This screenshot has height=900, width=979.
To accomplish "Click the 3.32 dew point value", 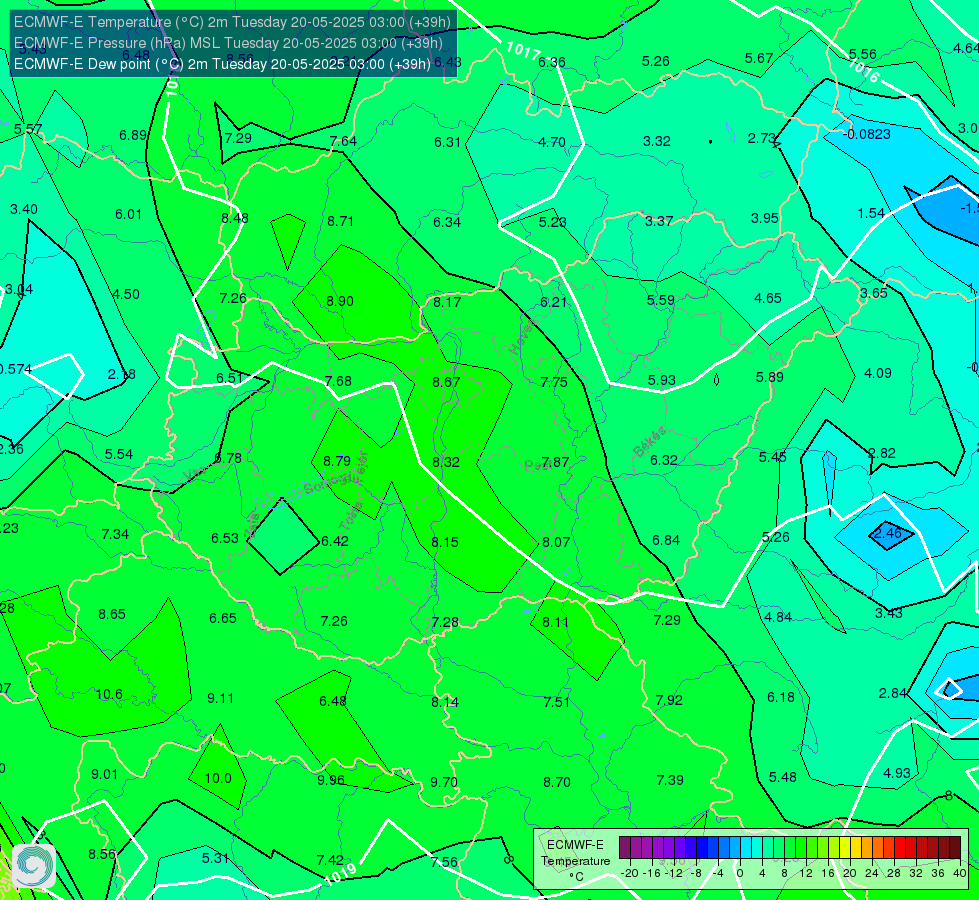I will (x=657, y=141).
